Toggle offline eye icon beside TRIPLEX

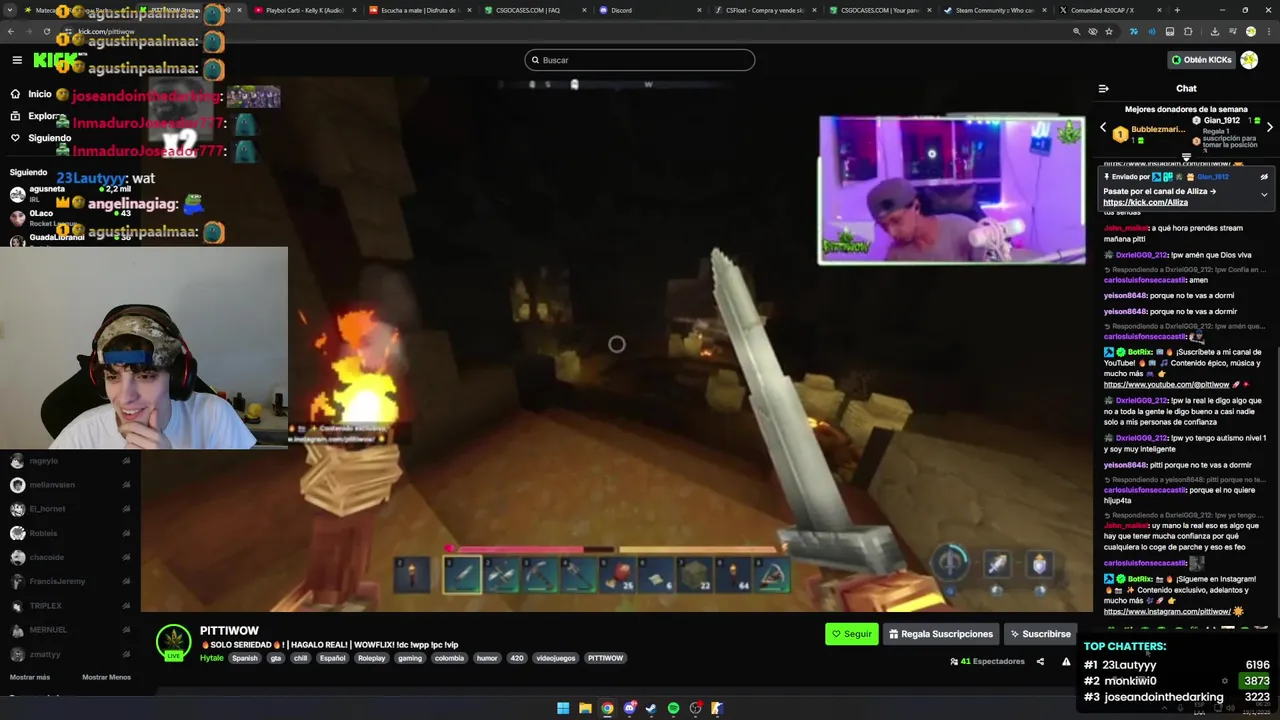[126, 605]
